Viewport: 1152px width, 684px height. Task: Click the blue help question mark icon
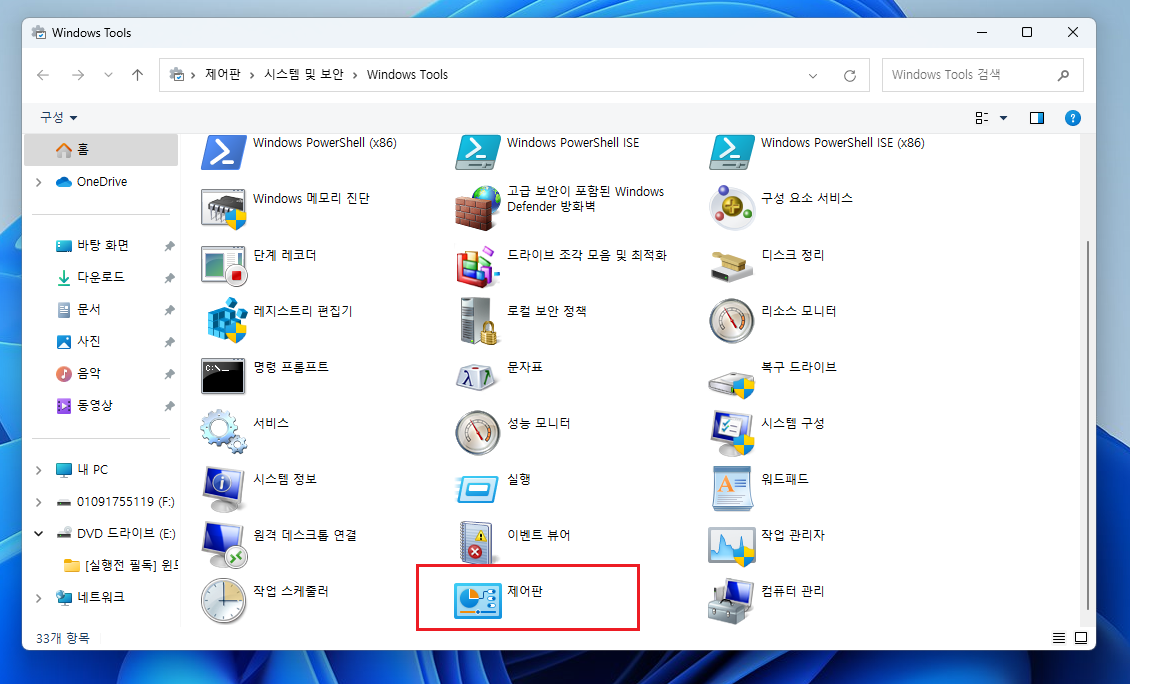point(1072,118)
